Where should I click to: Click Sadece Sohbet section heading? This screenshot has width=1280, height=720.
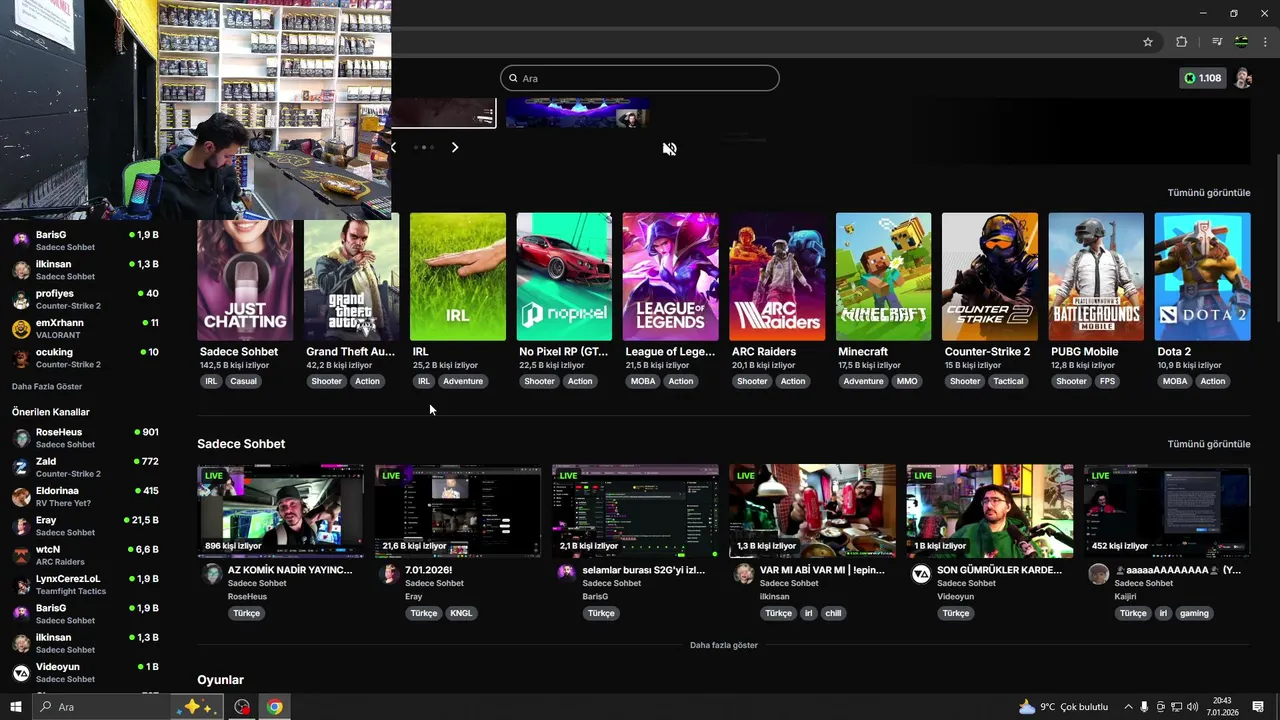[241, 444]
